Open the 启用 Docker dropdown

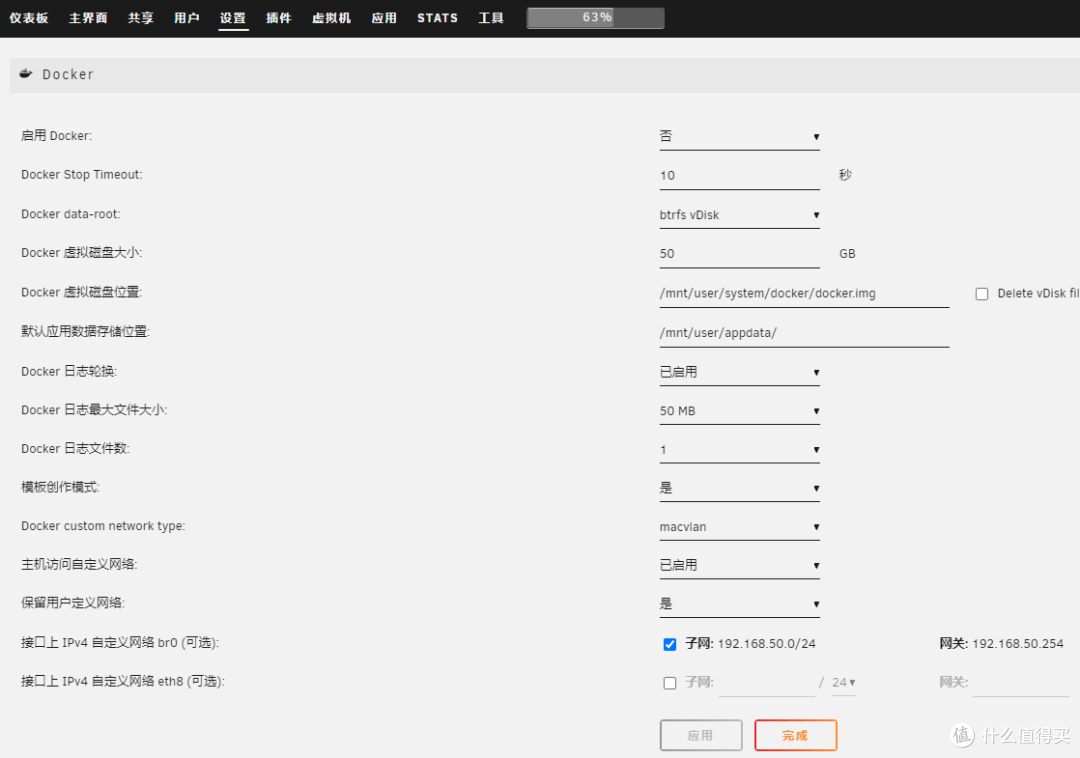pyautogui.click(x=739, y=136)
